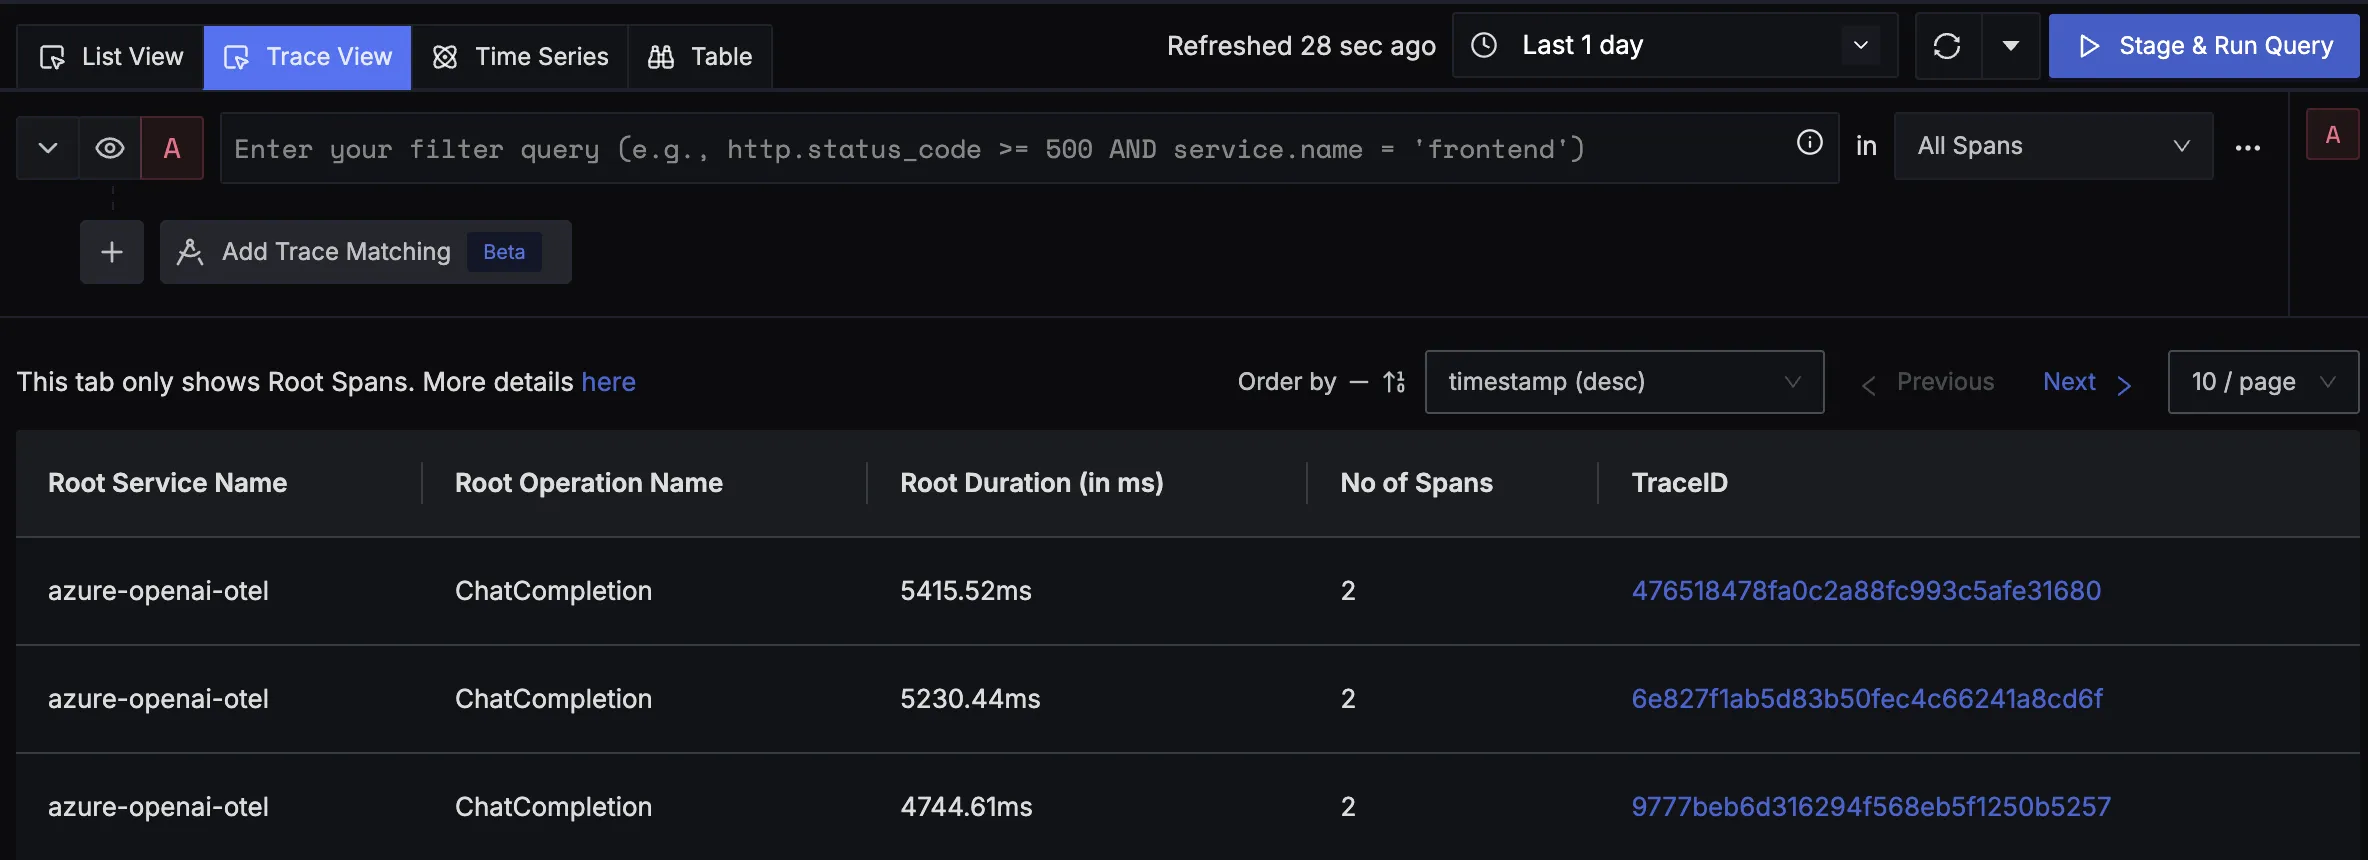Open the All Spans dropdown

pyautogui.click(x=2052, y=146)
